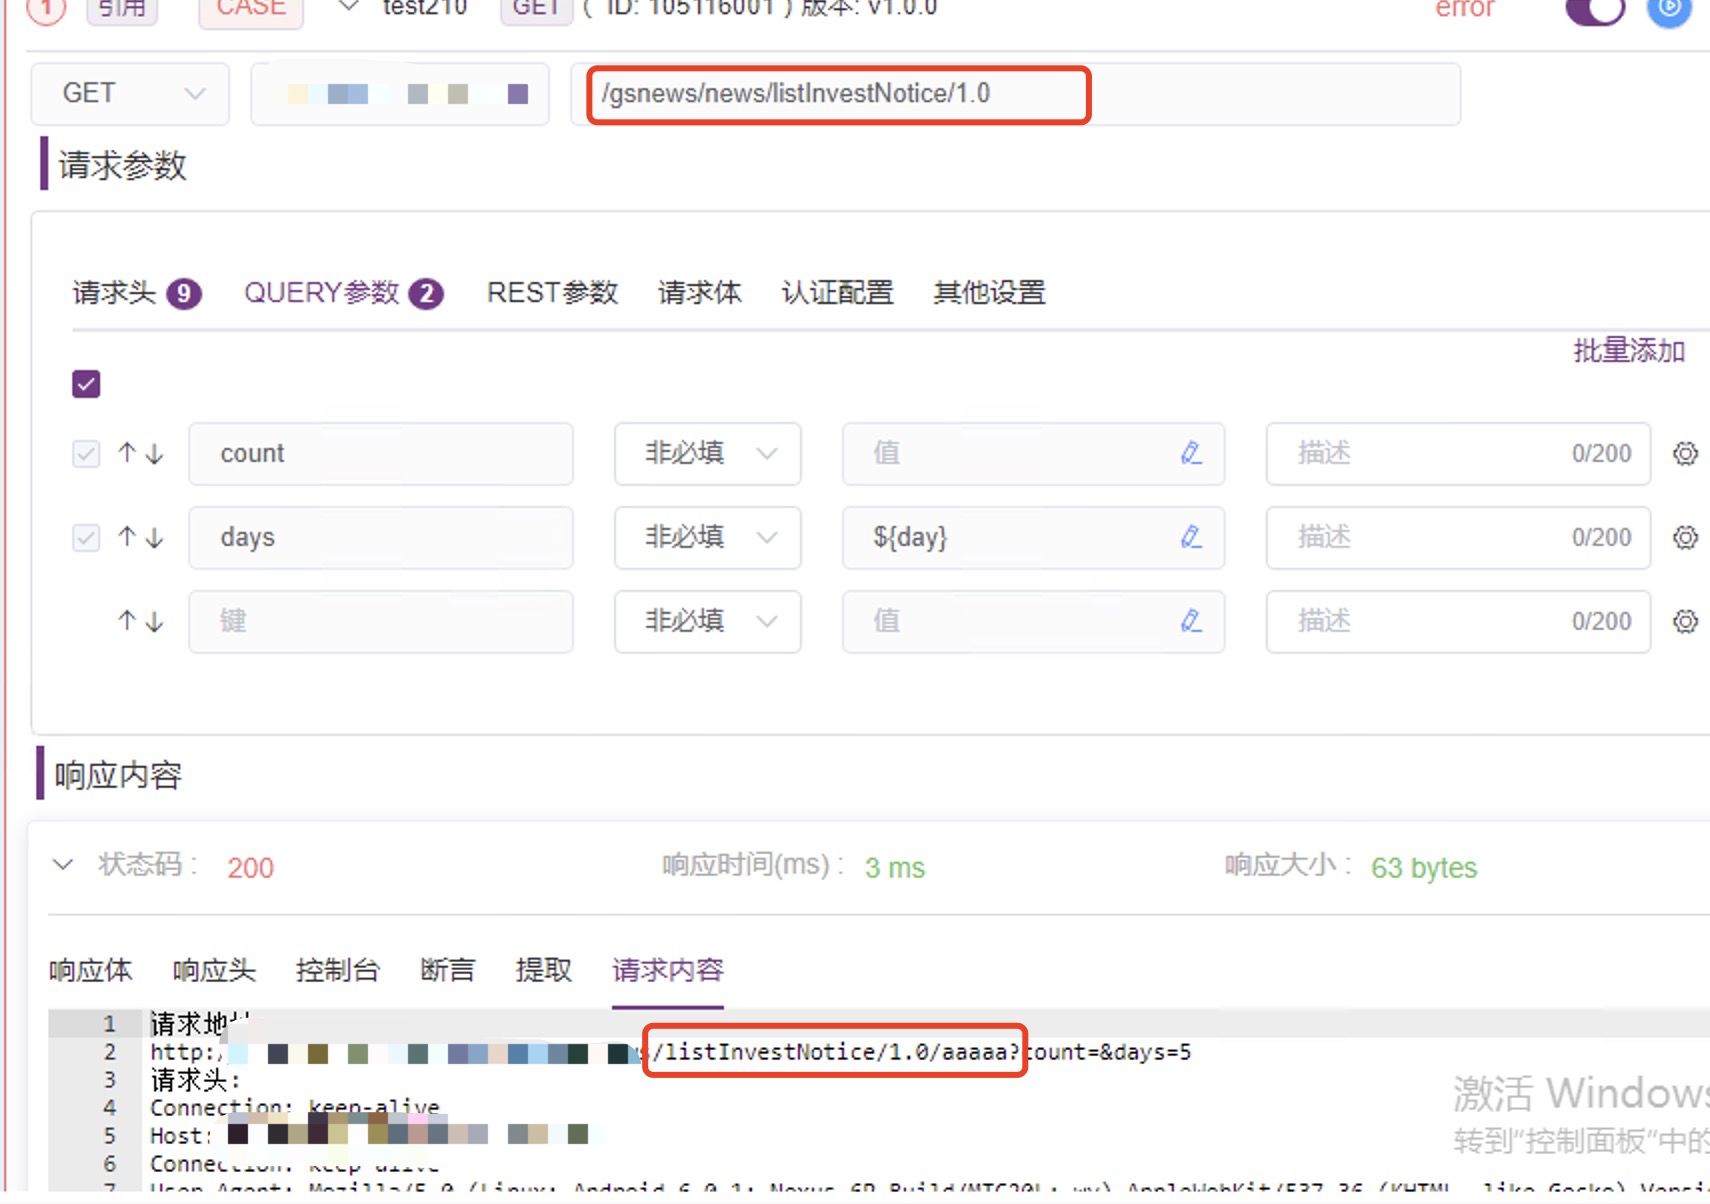Screen dimensions: 1710x1204
Task: Open settings gear on the days row
Action: (x=1685, y=537)
